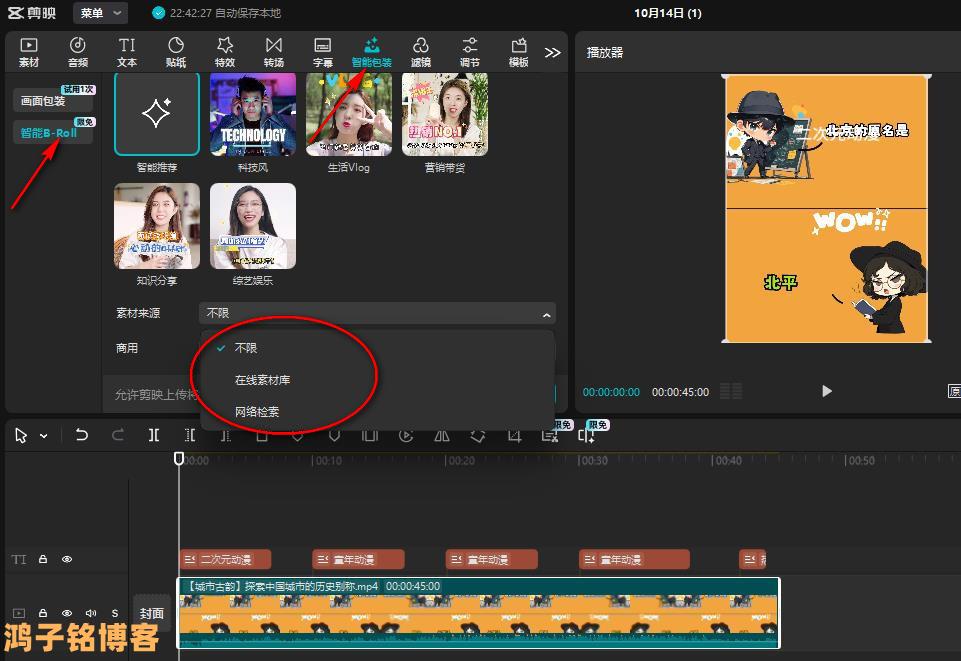Click the split clip tool icon
Viewport: 961px width, 661px height.
(154, 435)
